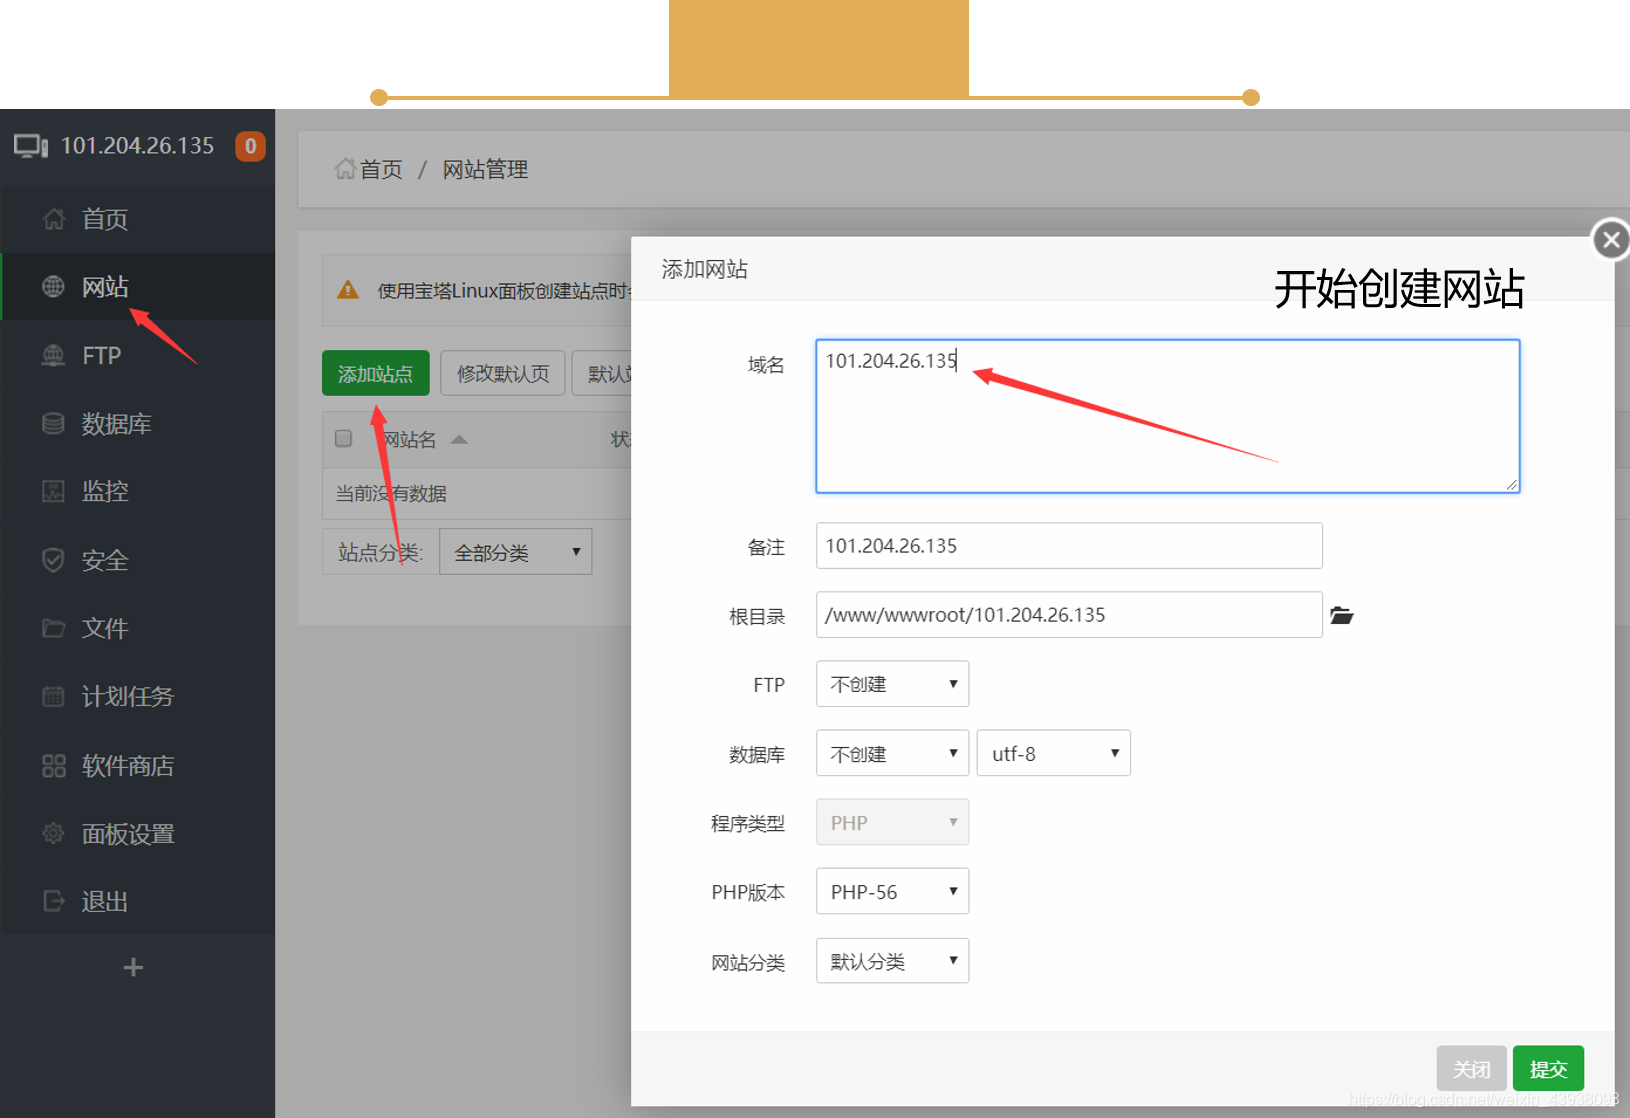
Task: Click the green 提交 button
Action: pos(1548,1069)
